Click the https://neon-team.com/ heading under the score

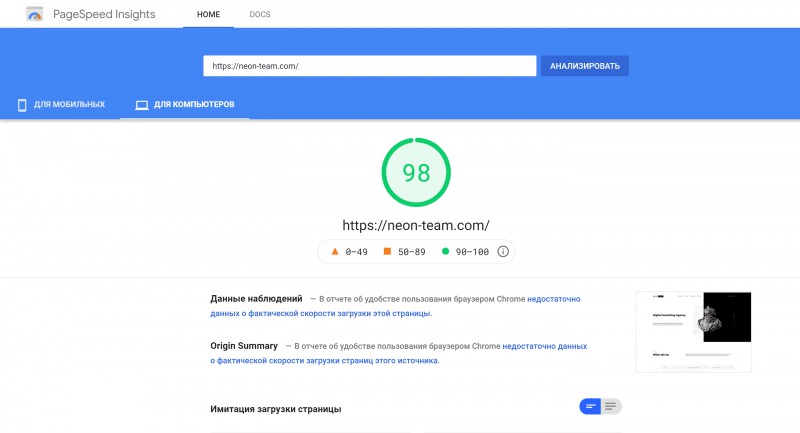tap(416, 225)
